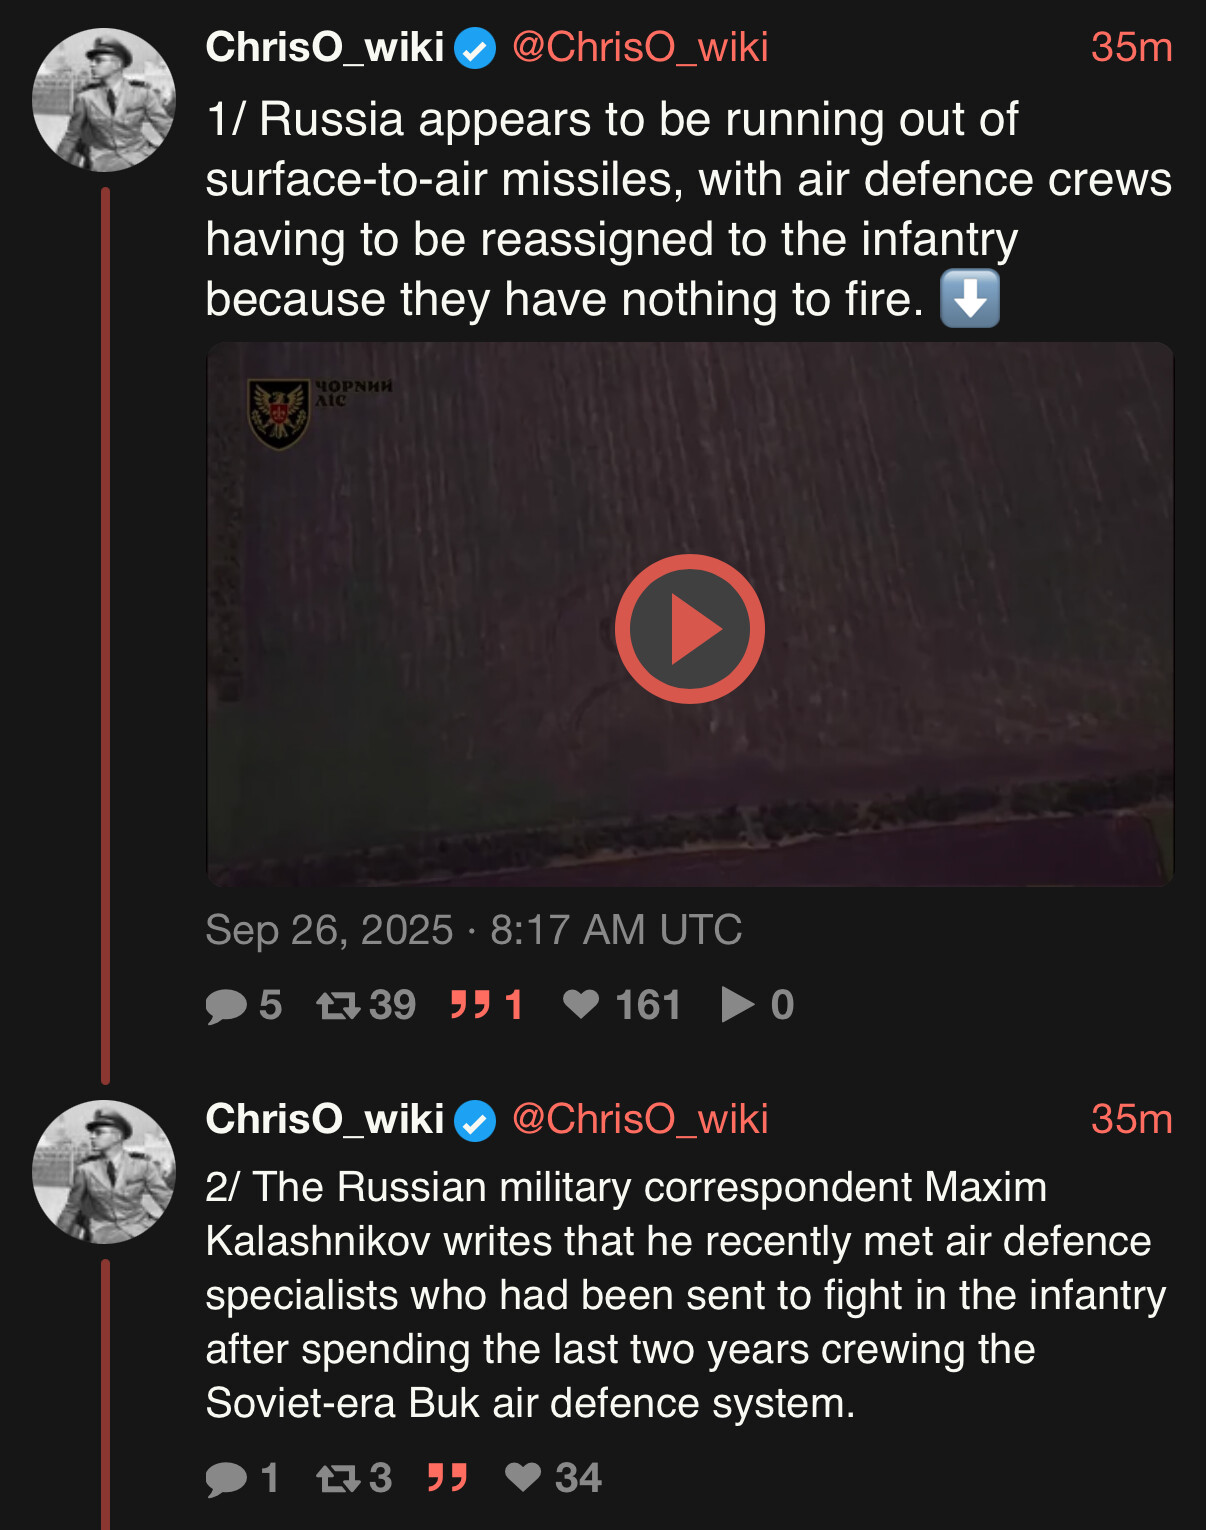Image resolution: width=1206 pixels, height=1530 pixels.
Task: Click the quote icon on second post
Action: click(x=447, y=1477)
